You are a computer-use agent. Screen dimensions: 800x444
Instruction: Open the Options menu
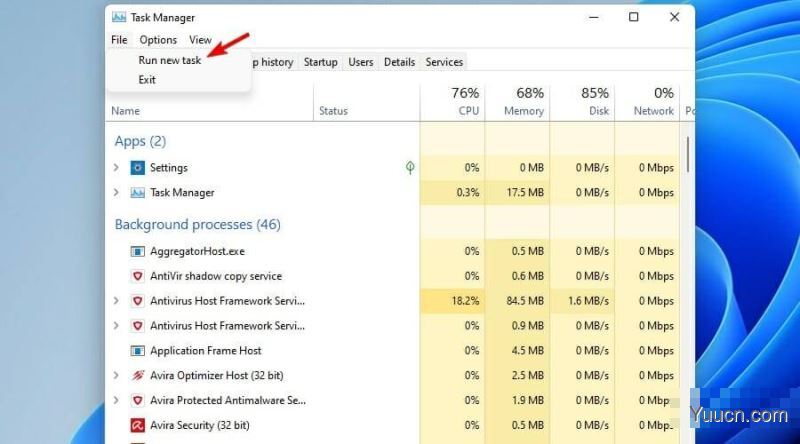pyautogui.click(x=158, y=40)
